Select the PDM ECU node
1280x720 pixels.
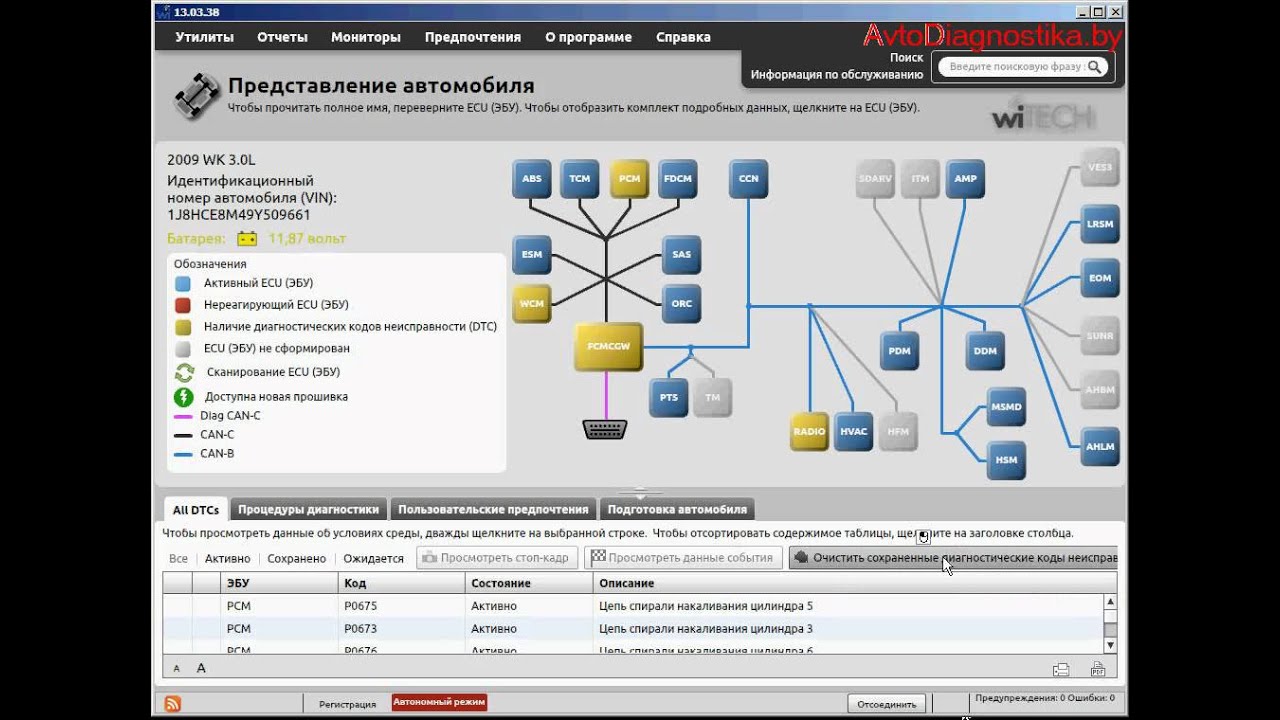click(900, 351)
